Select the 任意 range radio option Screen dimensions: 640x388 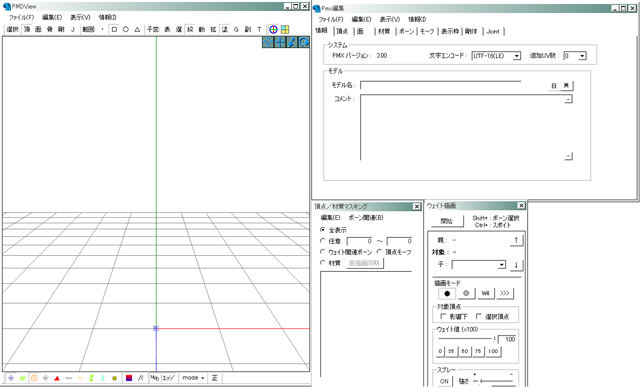pos(323,241)
